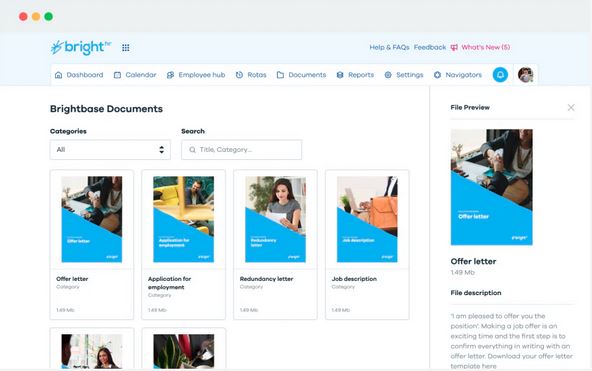Image resolution: width=592 pixels, height=371 pixels.
Task: Select the Job description thumbnail
Action: pyautogui.click(x=367, y=219)
